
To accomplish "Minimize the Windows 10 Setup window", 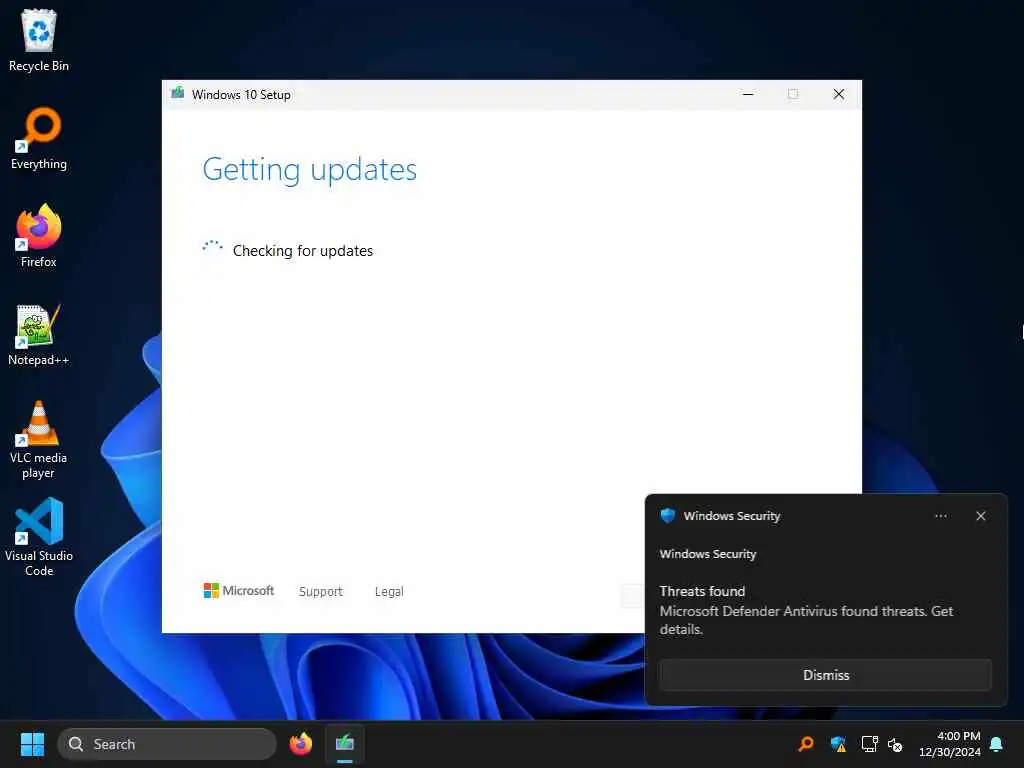I will [x=748, y=94].
